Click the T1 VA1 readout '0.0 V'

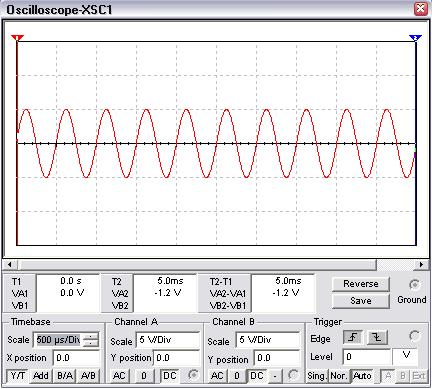pos(72,293)
